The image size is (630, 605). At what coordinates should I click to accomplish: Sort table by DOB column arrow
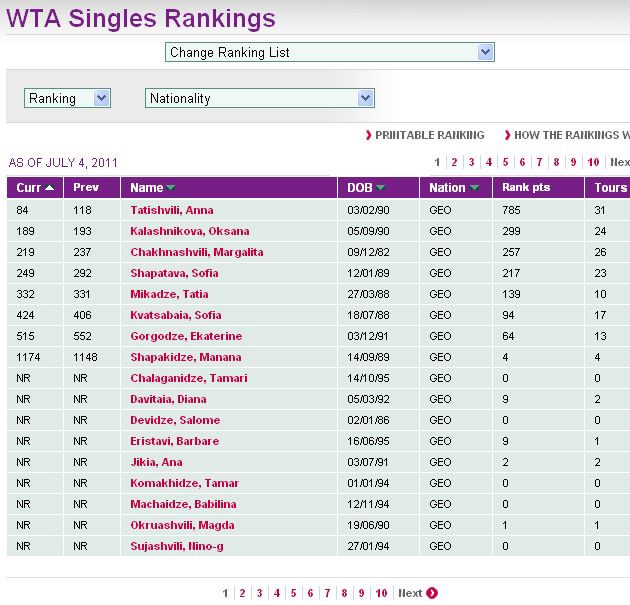click(x=380, y=188)
